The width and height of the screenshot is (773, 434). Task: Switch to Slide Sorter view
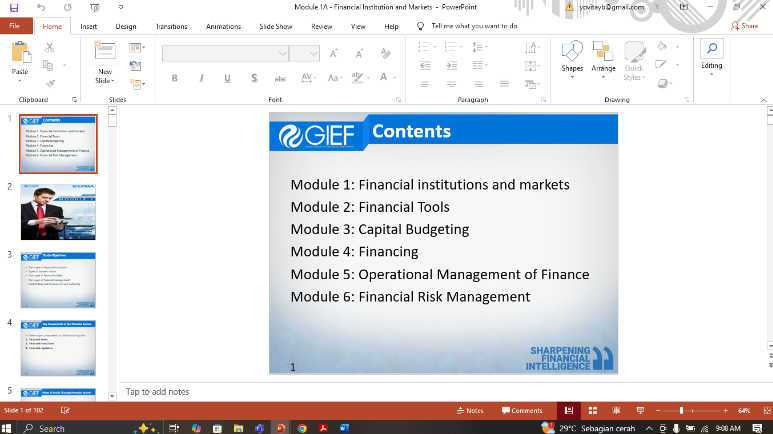tap(591, 410)
